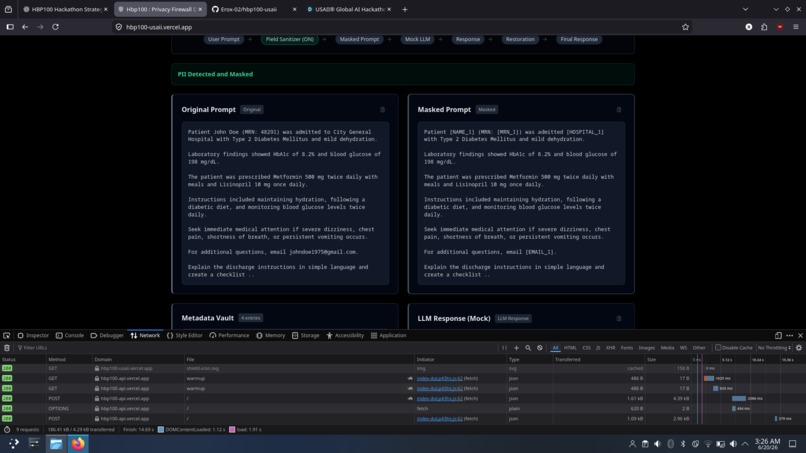Open Firefox View icon at tab strip start
The width and height of the screenshot is (806, 453).
[x=8, y=9]
